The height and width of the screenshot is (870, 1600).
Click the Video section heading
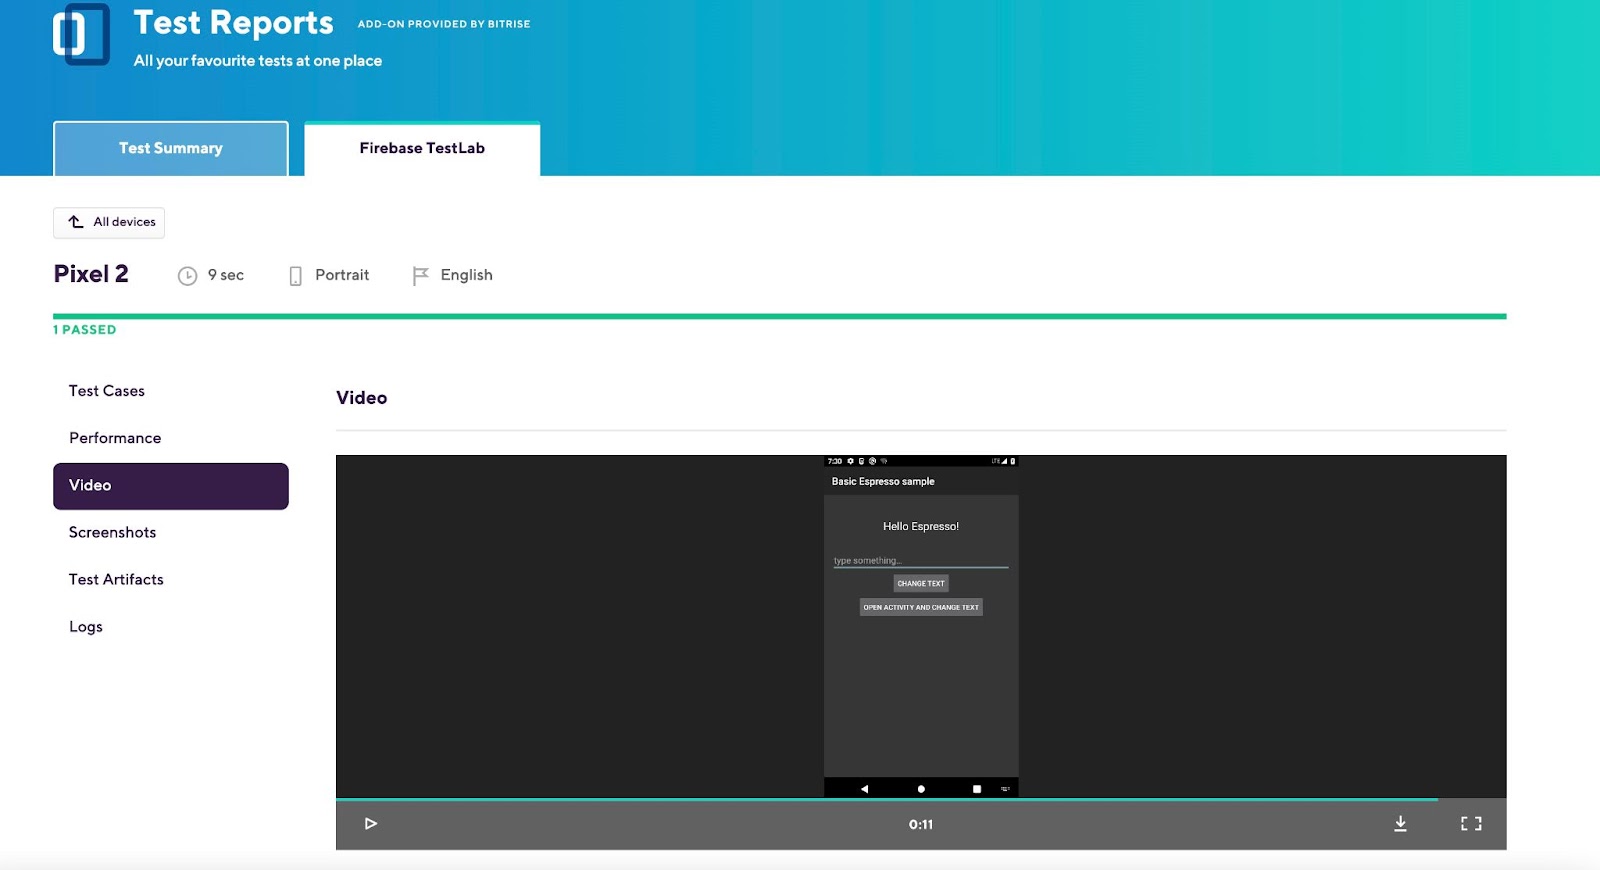362,398
